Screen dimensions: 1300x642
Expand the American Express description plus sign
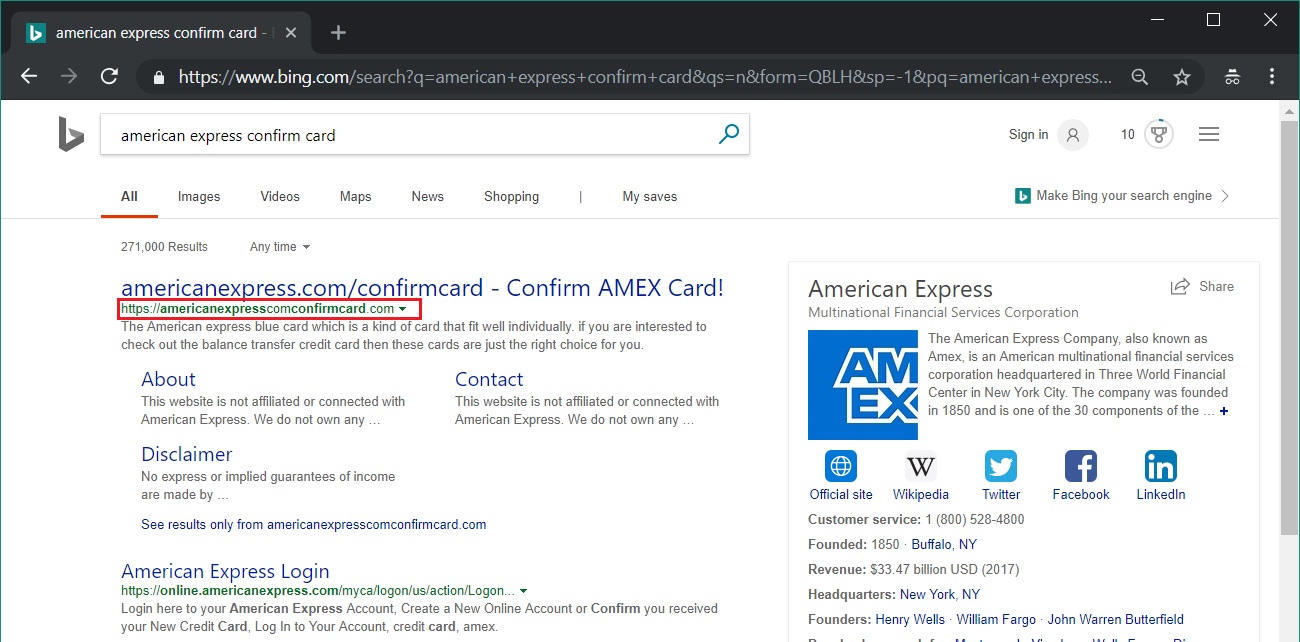click(x=1224, y=411)
